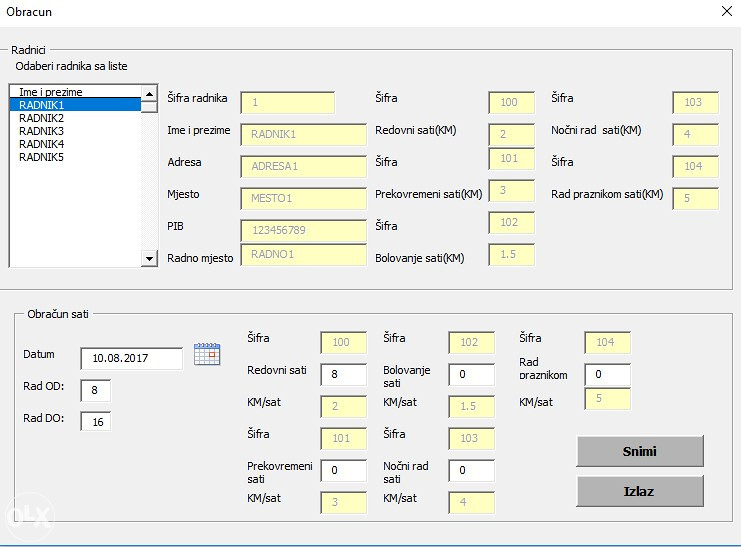This screenshot has width=741, height=547.
Task: Focus the Rad DO input field
Action: coord(95,422)
